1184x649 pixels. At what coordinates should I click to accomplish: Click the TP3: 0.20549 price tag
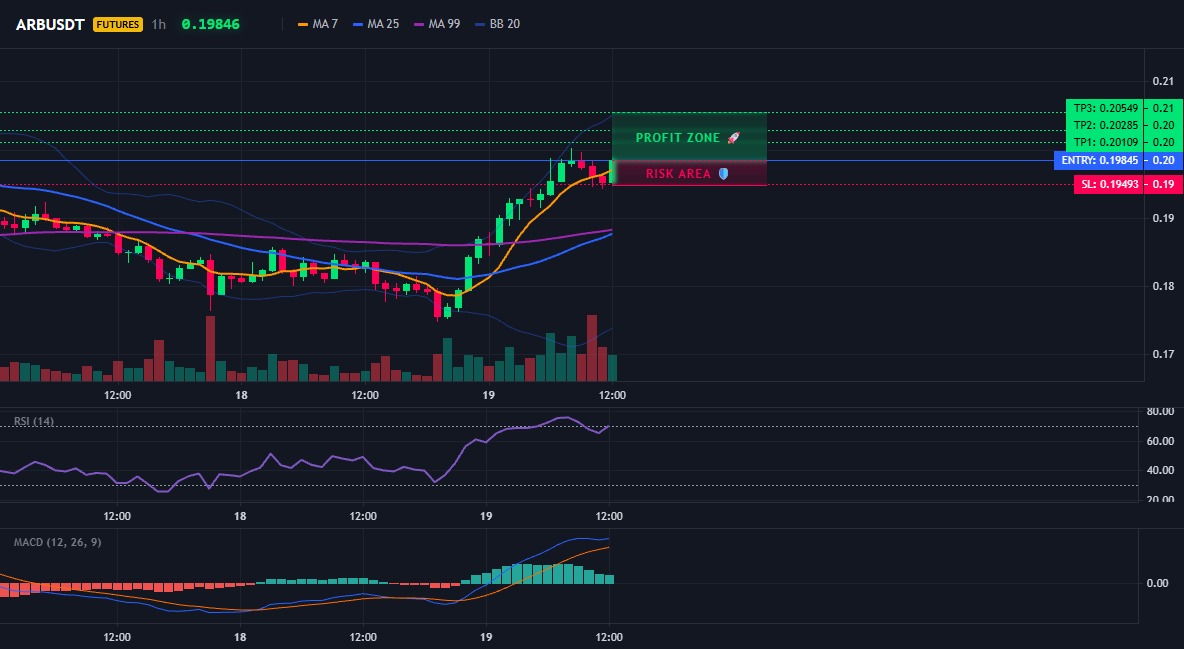(1104, 108)
